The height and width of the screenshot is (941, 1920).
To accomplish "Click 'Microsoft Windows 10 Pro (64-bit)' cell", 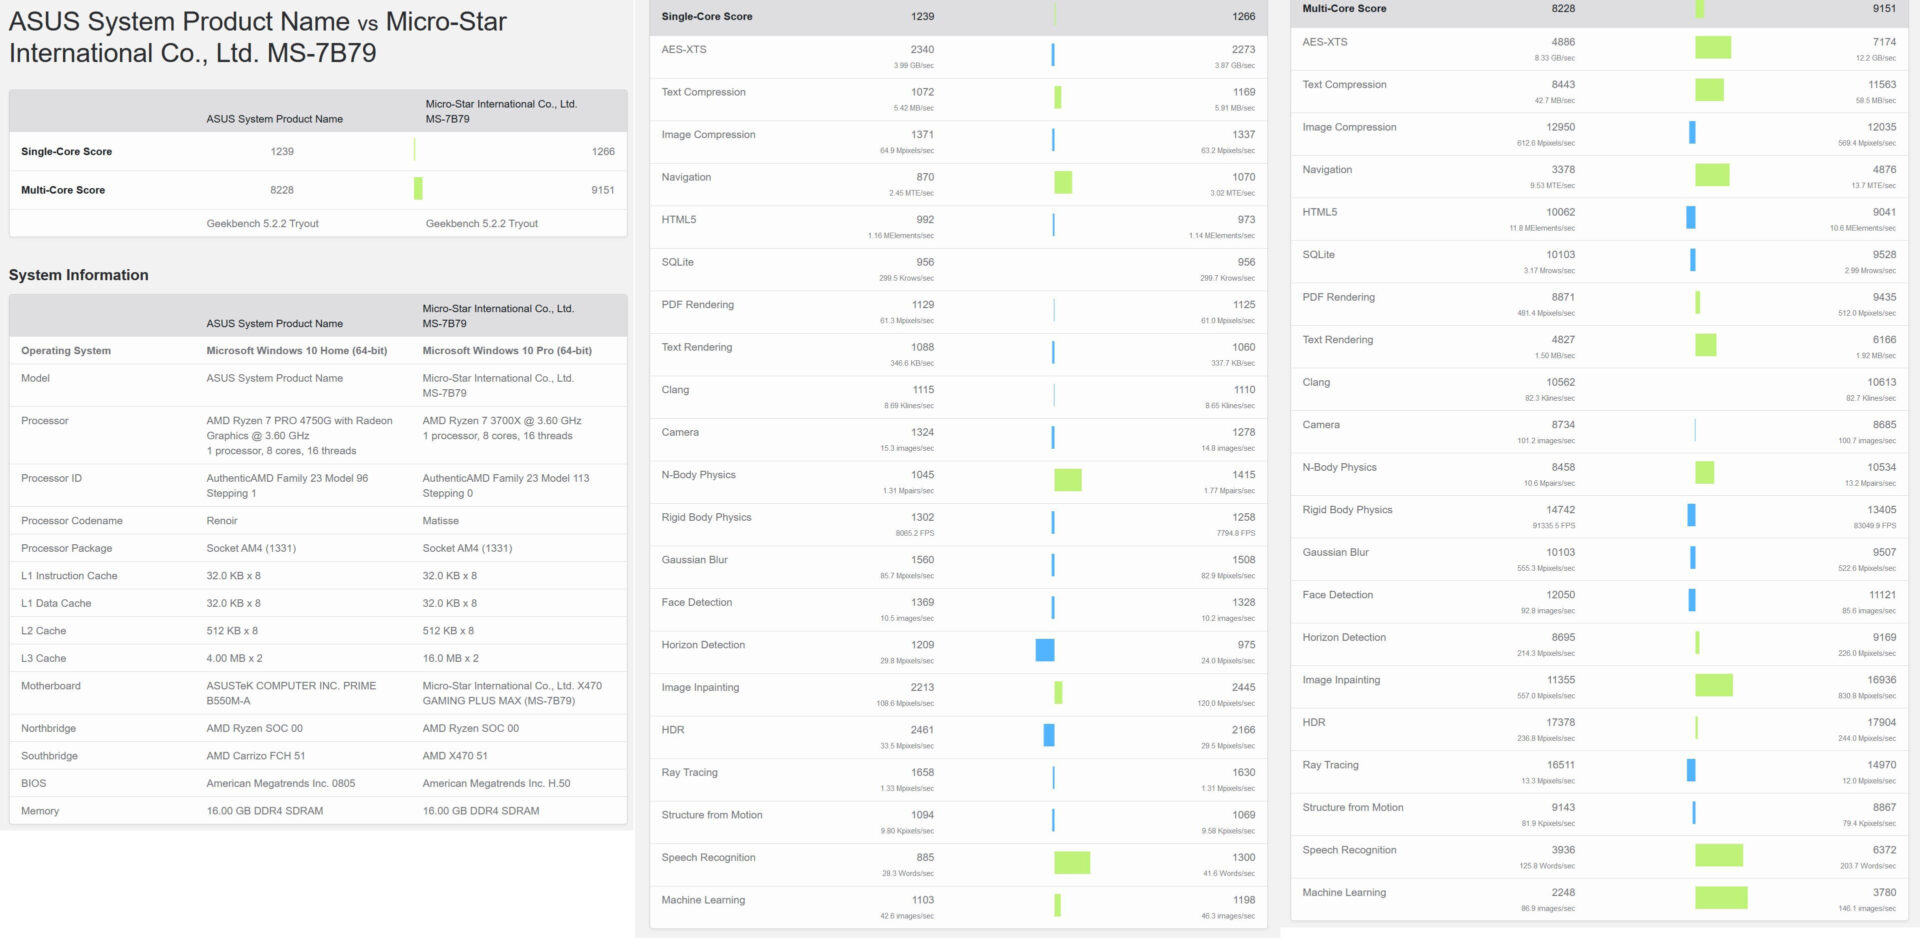I will (507, 351).
